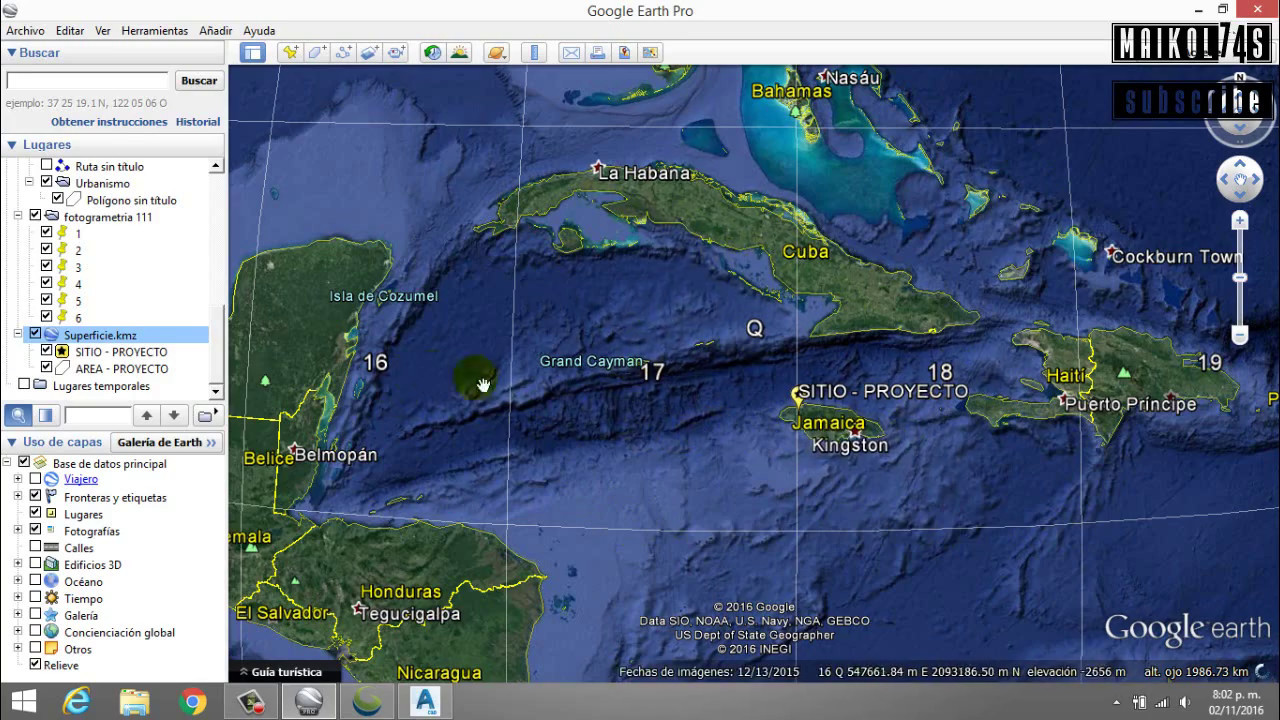Screen dimensions: 1280x720
Task: Open the add folder button in Lugares
Action: 206,415
